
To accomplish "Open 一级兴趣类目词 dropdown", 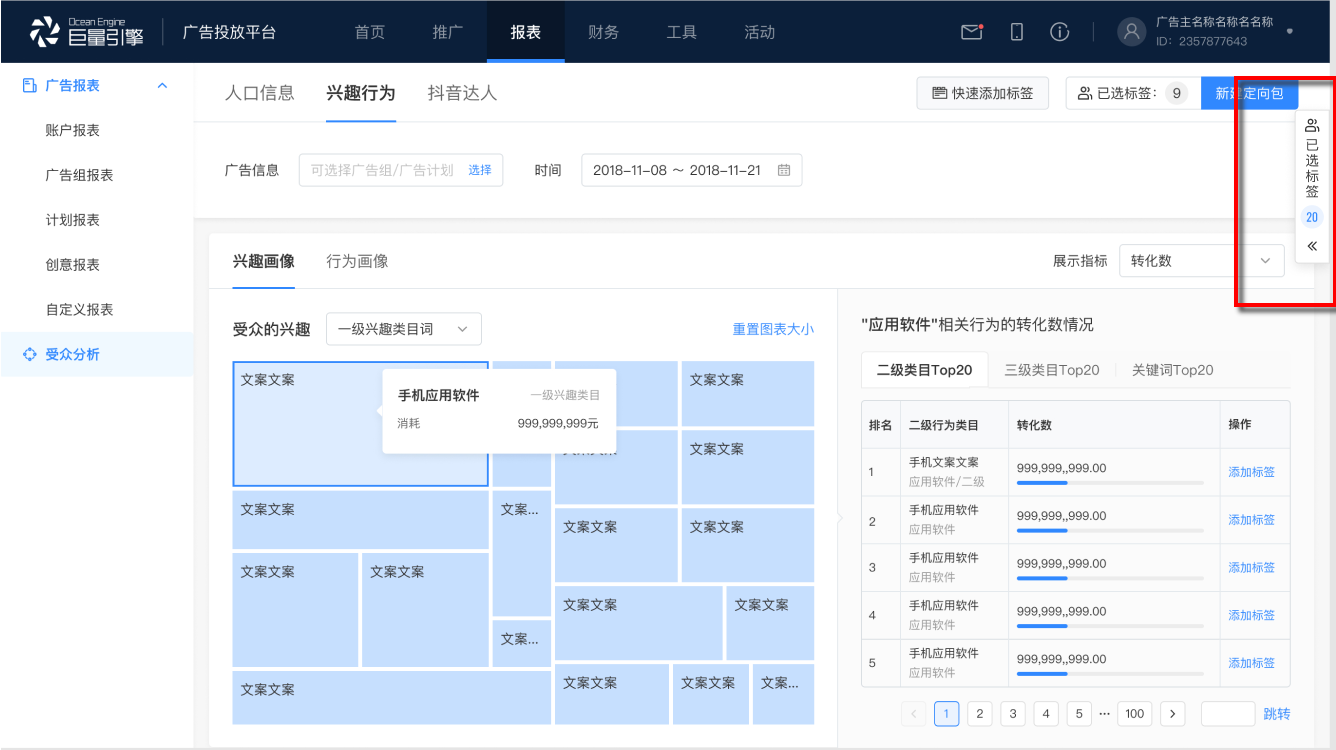I will [x=404, y=329].
